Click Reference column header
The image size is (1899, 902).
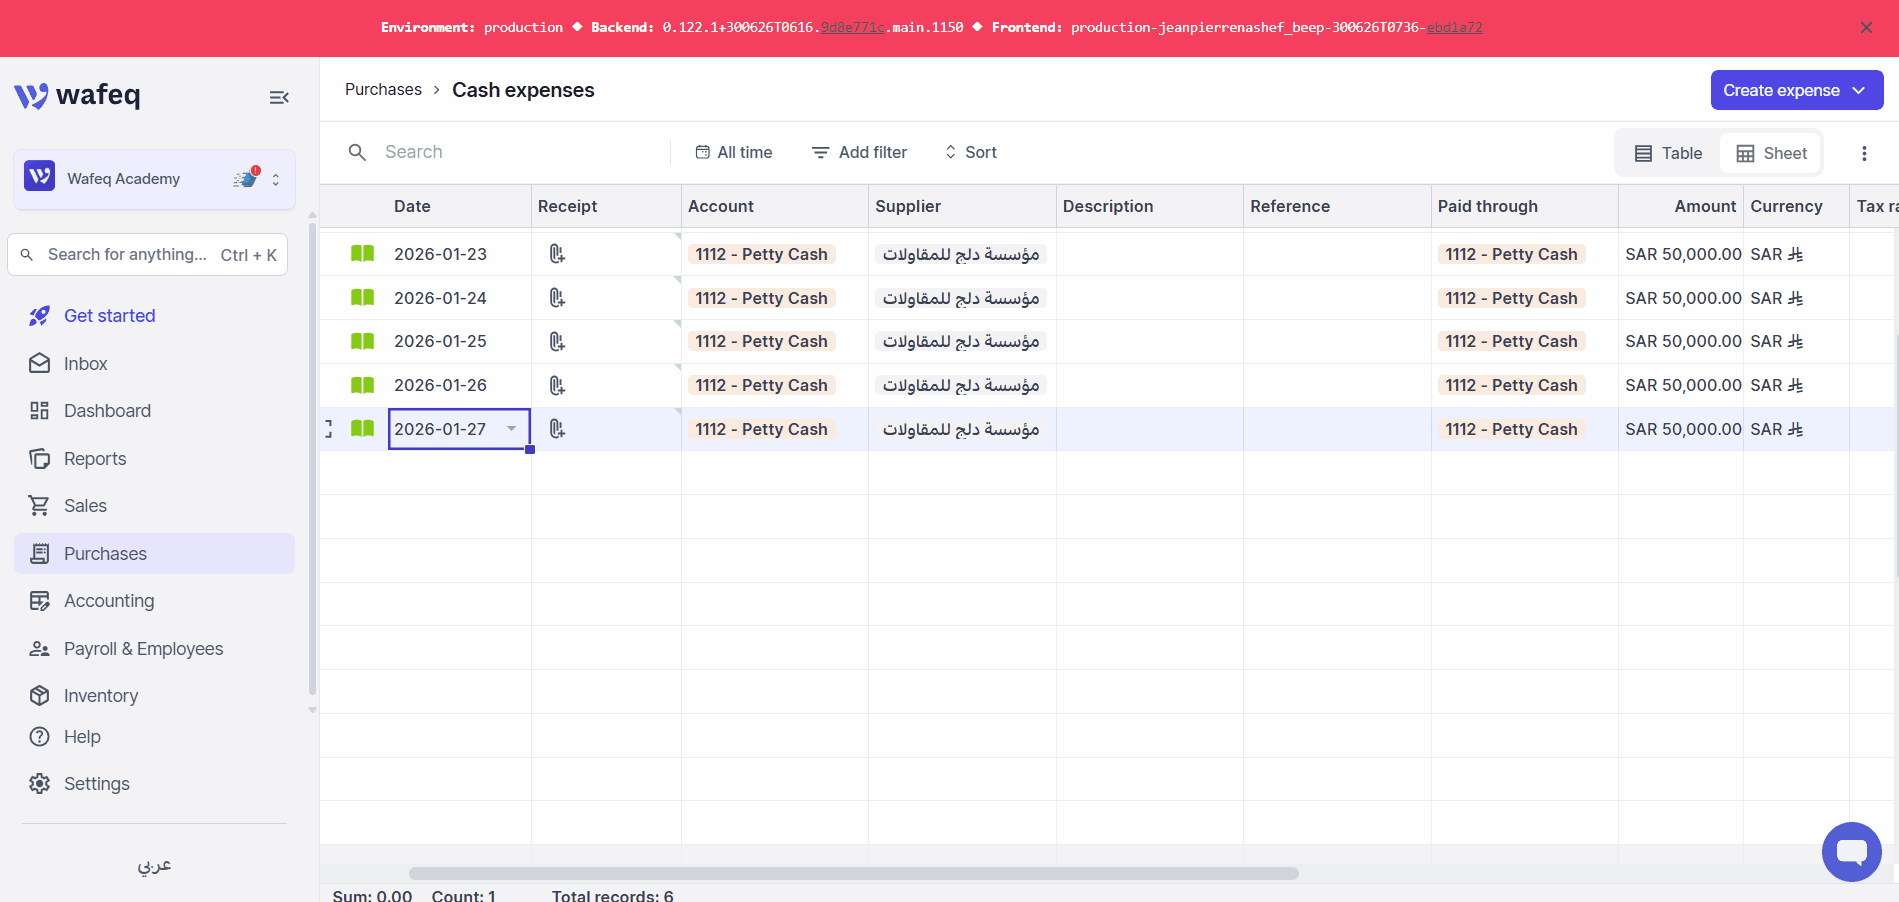(1337, 206)
